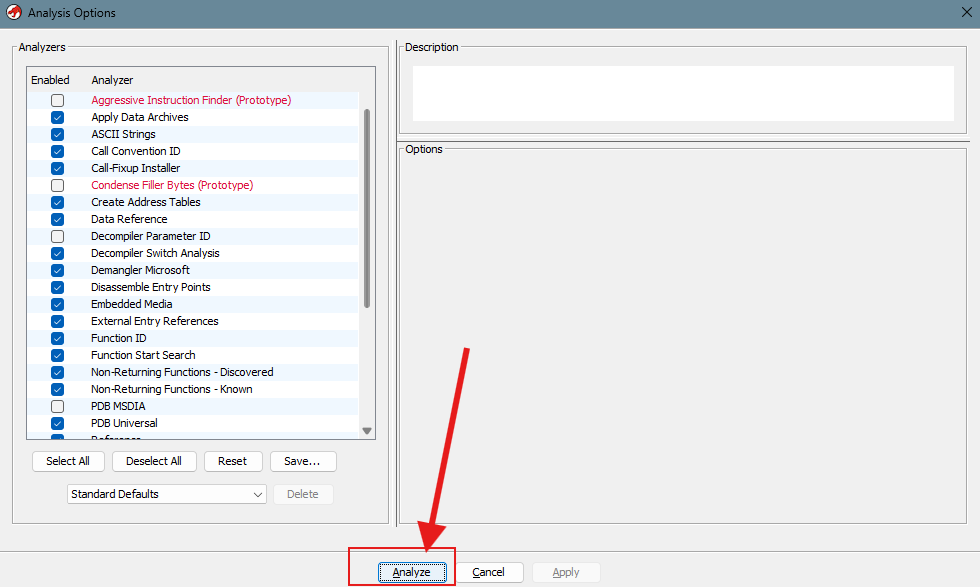Enable Condense Filler Bytes (Prototype) checkbox
This screenshot has width=980, height=587.
[x=57, y=185]
